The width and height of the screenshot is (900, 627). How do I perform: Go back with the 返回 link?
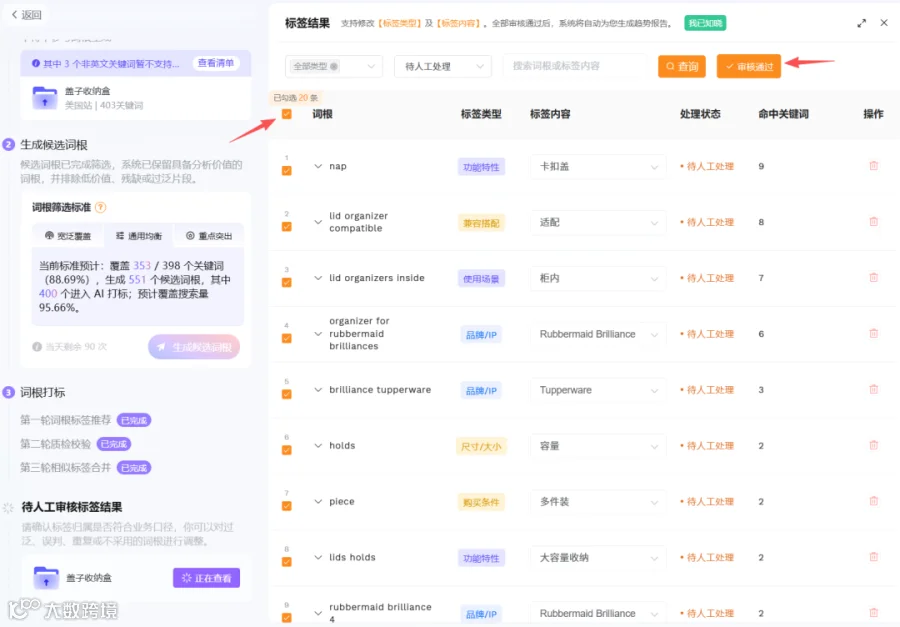point(26,15)
